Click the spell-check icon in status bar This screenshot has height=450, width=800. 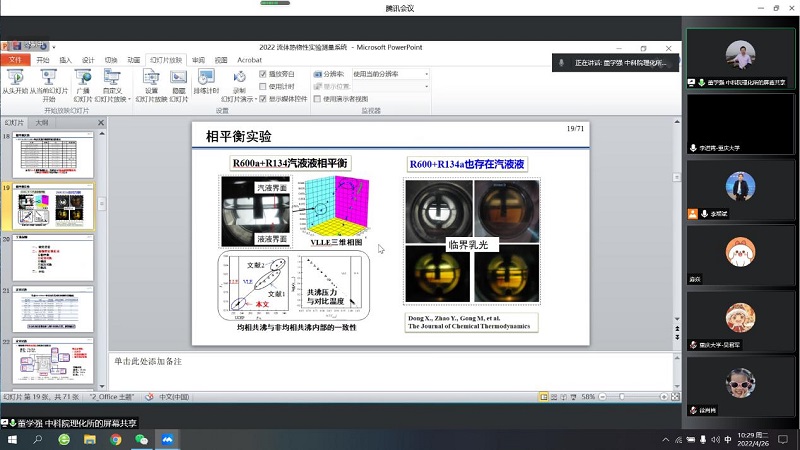click(149, 396)
